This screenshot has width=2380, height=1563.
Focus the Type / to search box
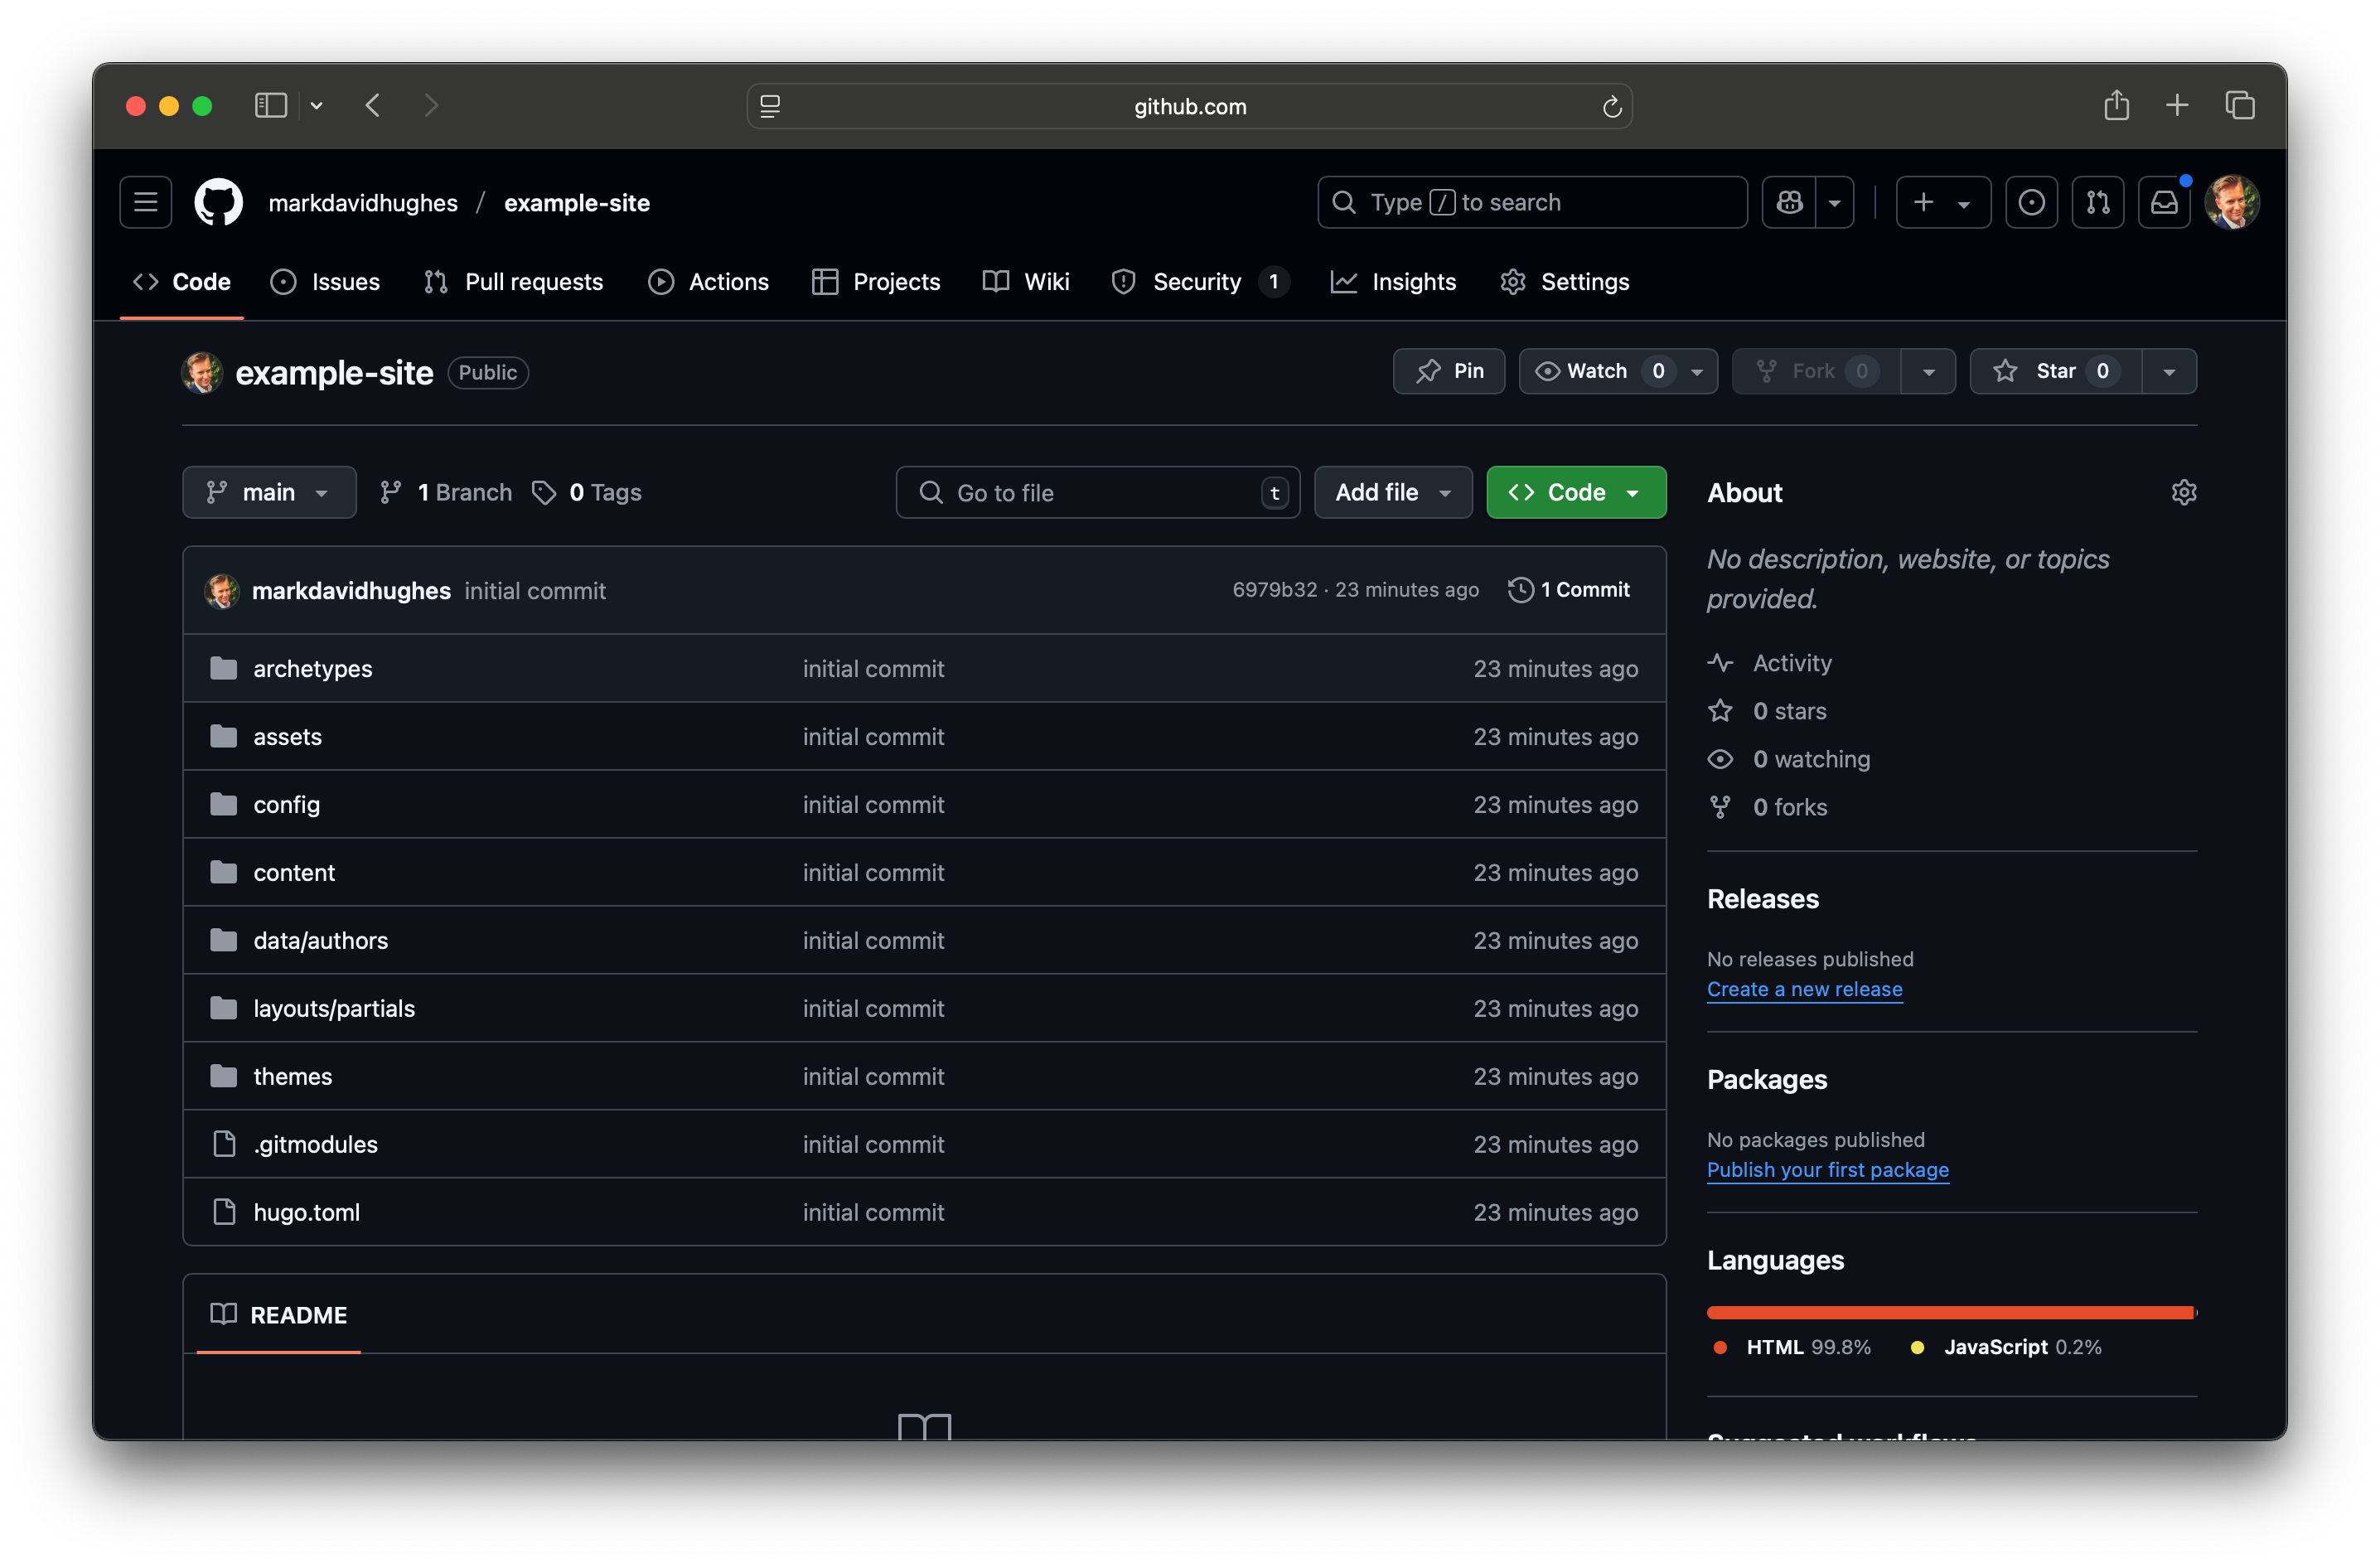(1532, 202)
